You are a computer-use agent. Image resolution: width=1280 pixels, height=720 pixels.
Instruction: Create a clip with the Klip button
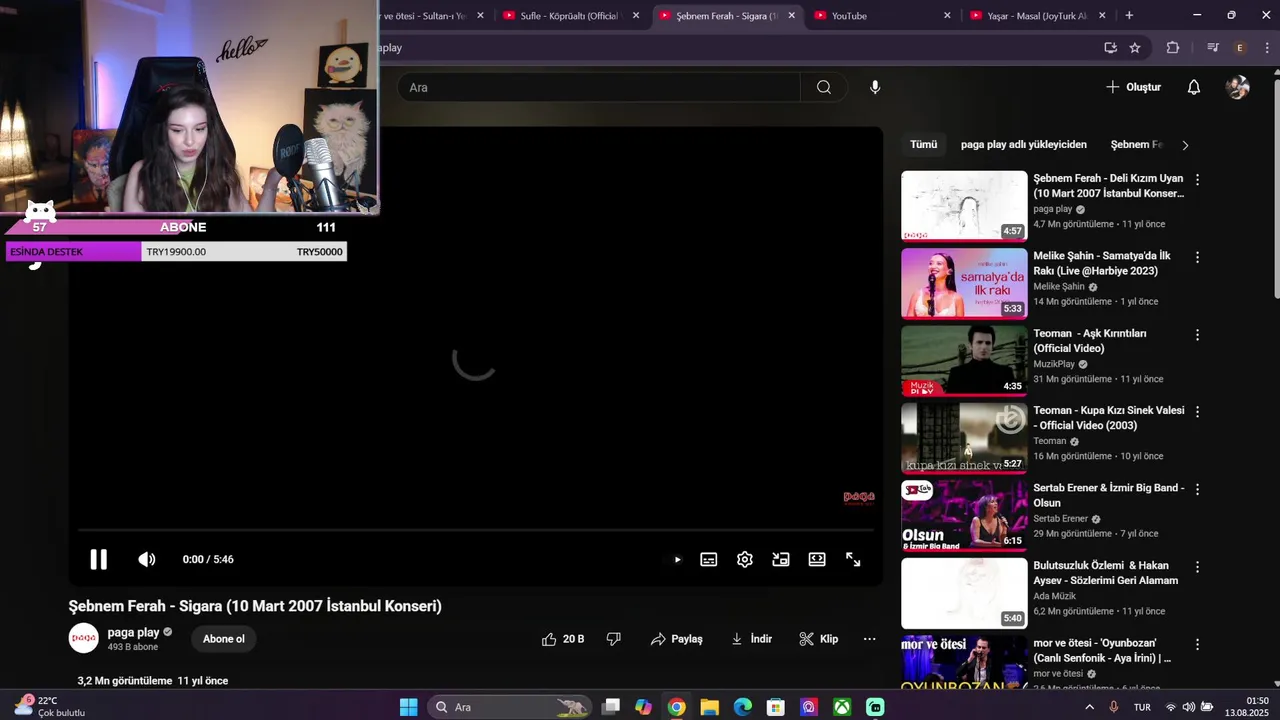point(818,639)
